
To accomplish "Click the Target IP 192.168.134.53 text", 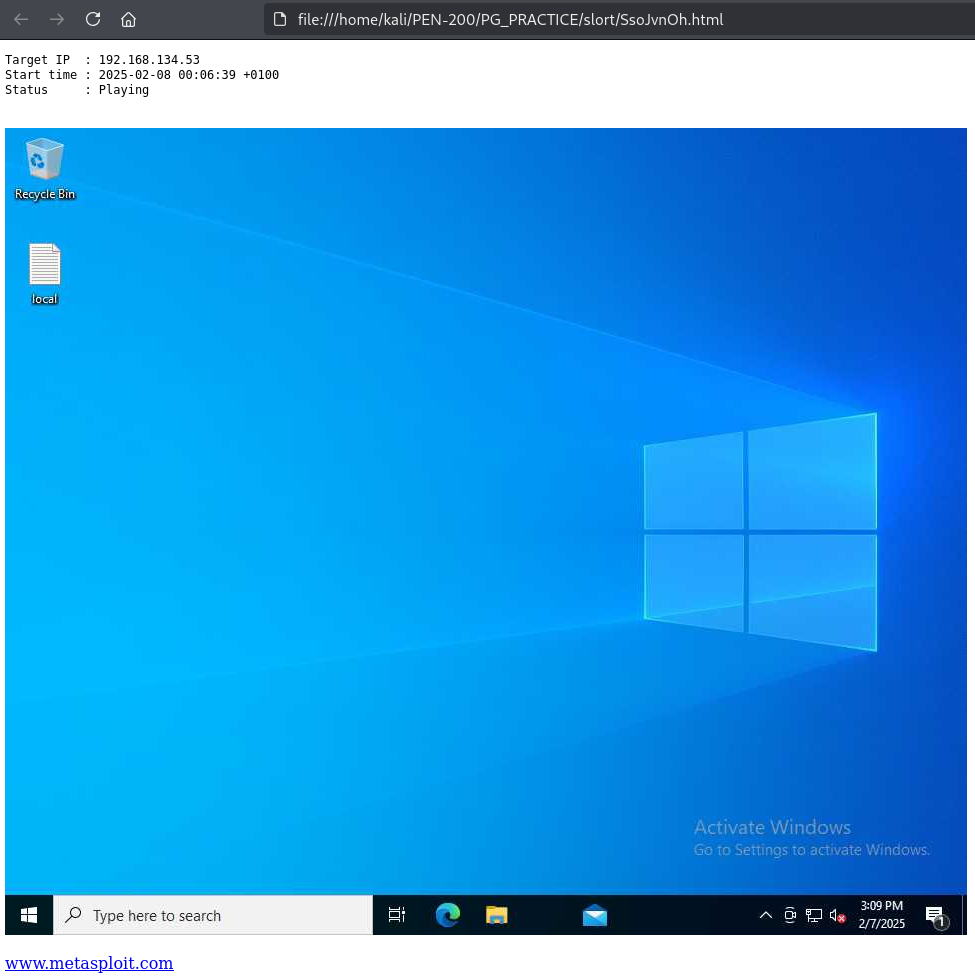I will 102,60.
